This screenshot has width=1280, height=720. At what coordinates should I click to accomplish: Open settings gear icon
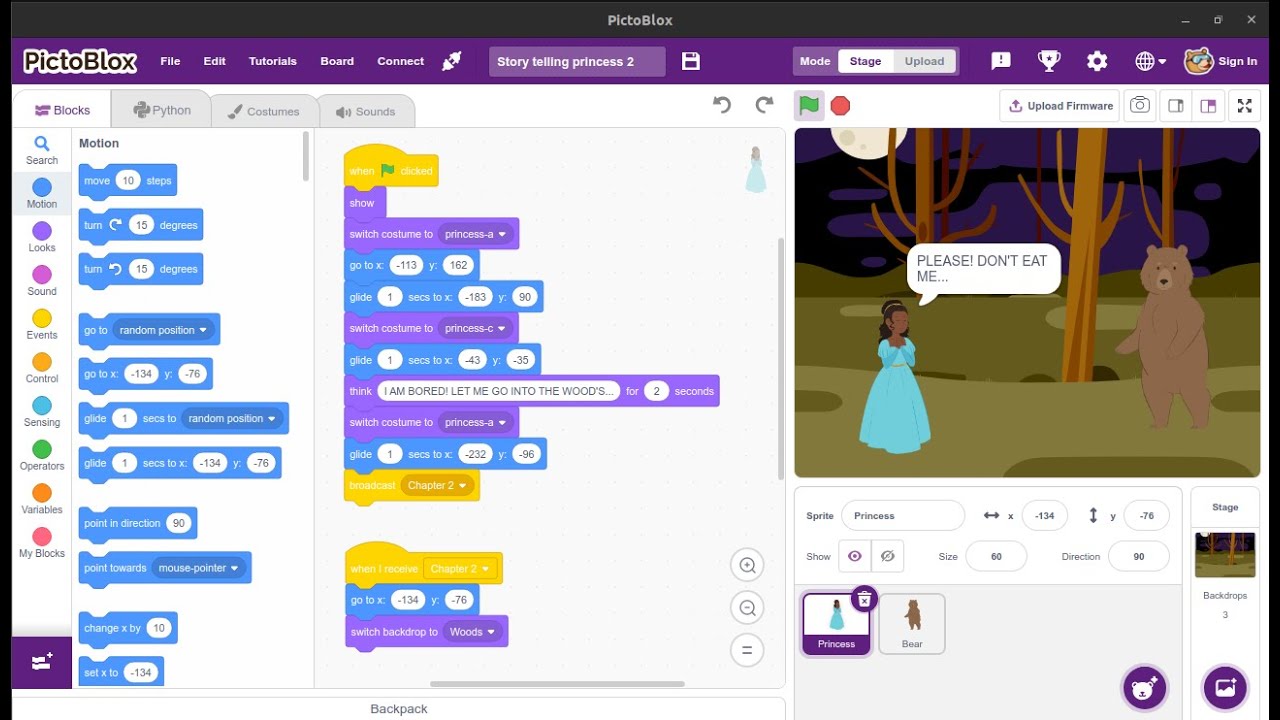pos(1097,61)
